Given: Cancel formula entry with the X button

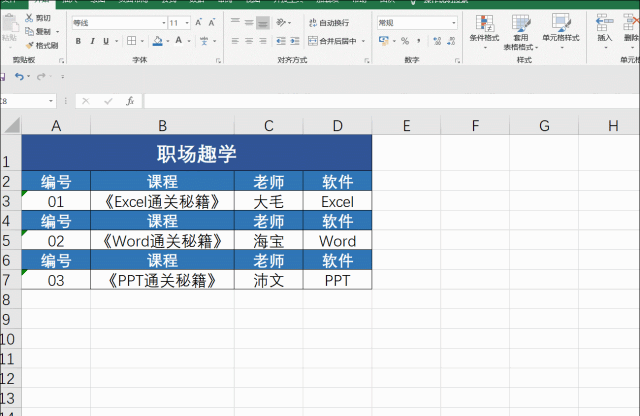Looking at the screenshot, I should 86,101.
